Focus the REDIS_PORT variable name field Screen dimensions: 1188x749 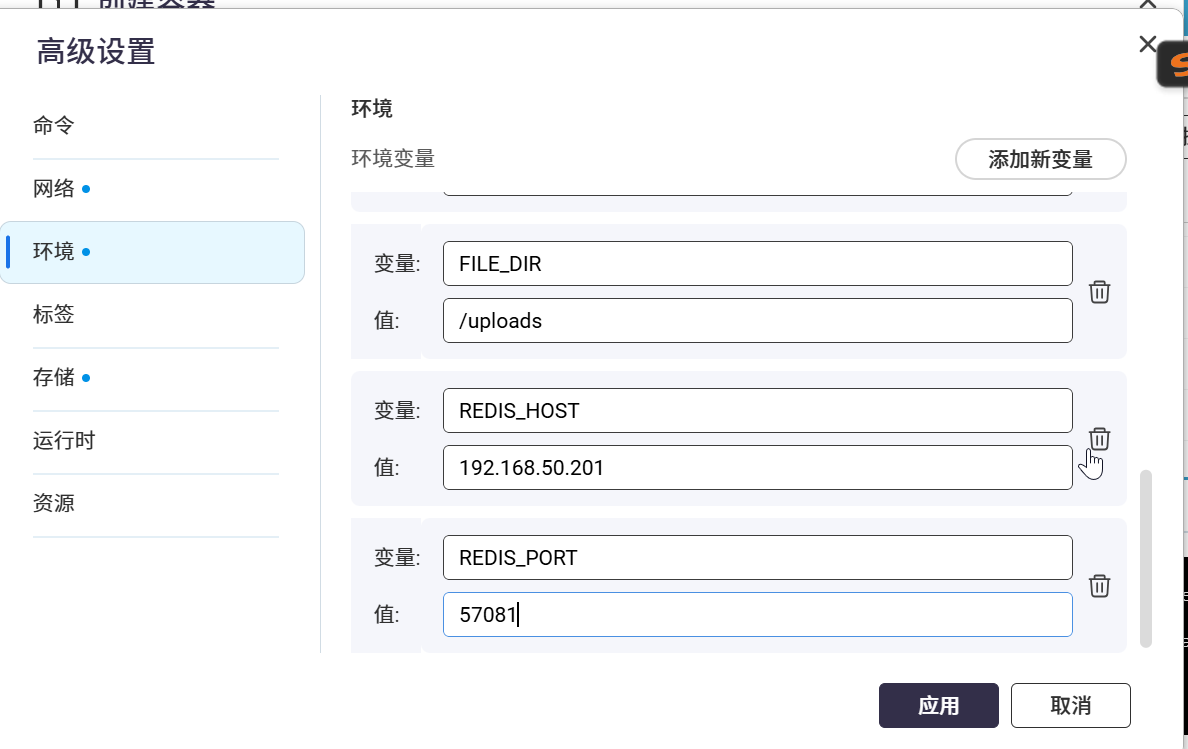pyautogui.click(x=757, y=558)
